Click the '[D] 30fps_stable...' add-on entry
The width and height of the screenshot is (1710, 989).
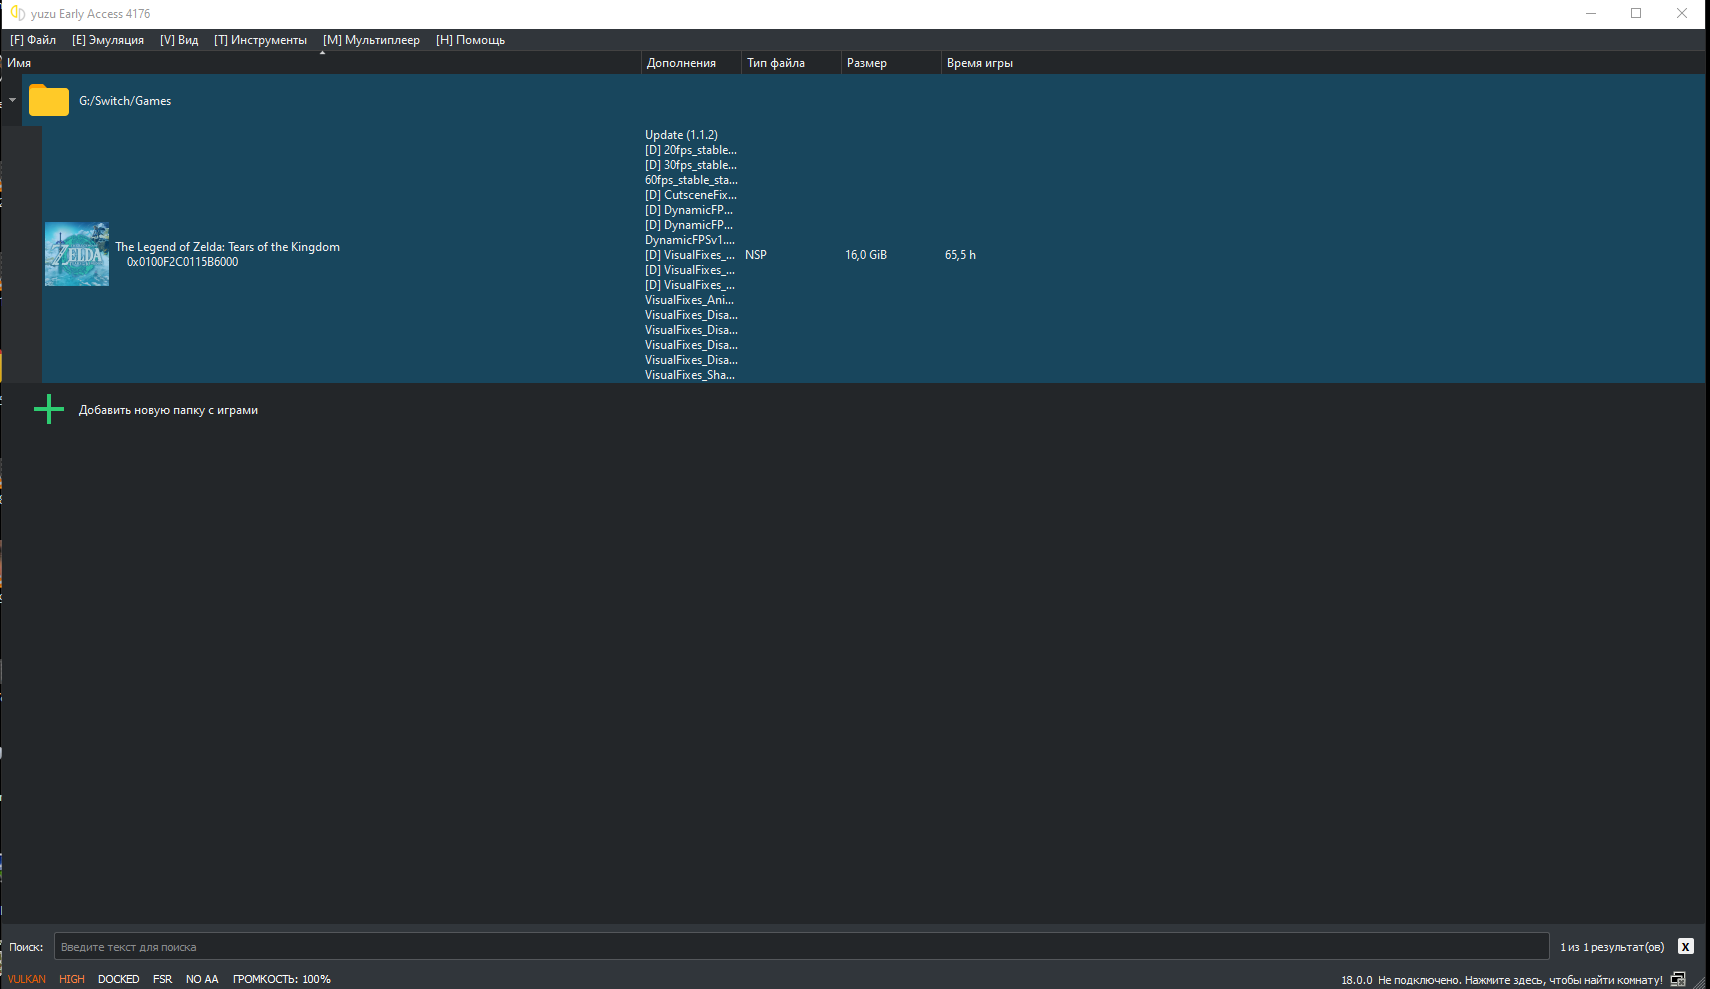691,165
